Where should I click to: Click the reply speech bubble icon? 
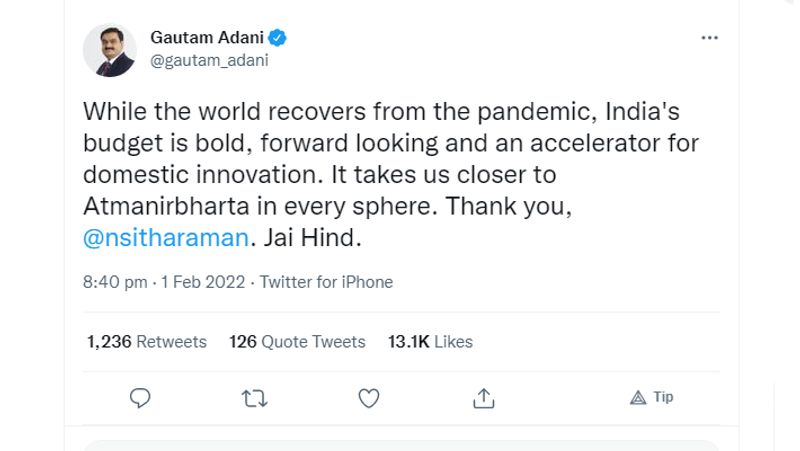coord(141,398)
